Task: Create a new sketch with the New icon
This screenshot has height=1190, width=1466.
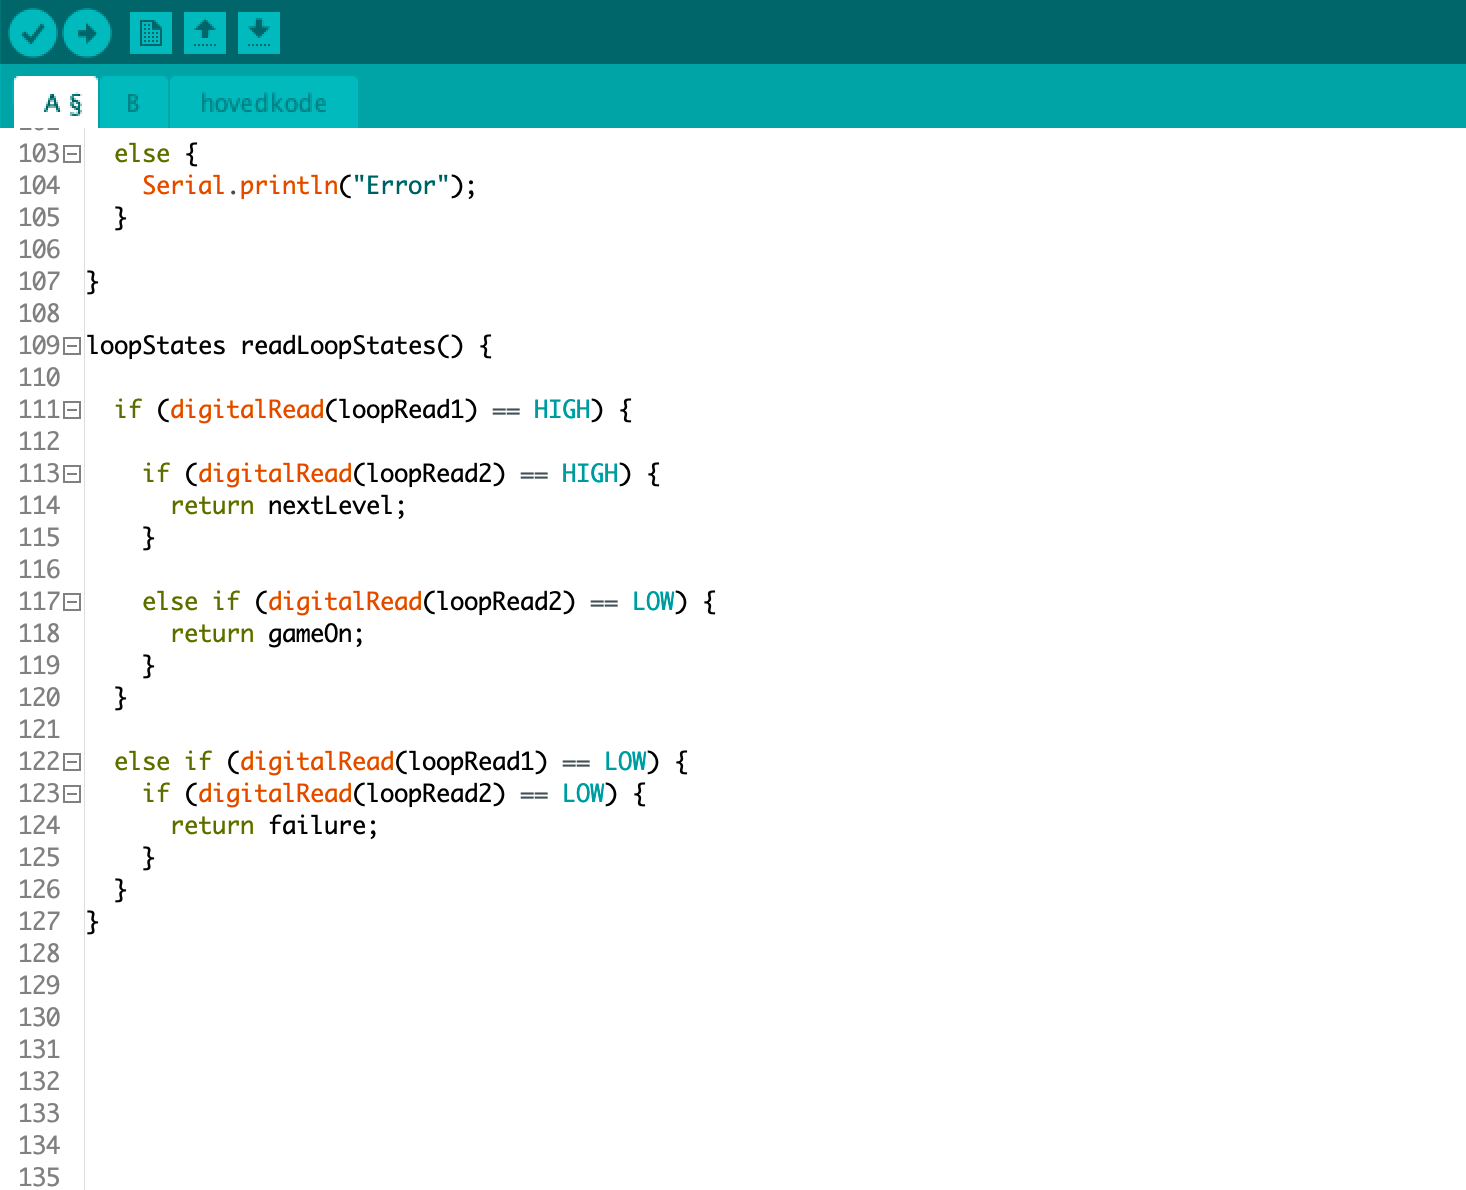Action: coord(151,33)
